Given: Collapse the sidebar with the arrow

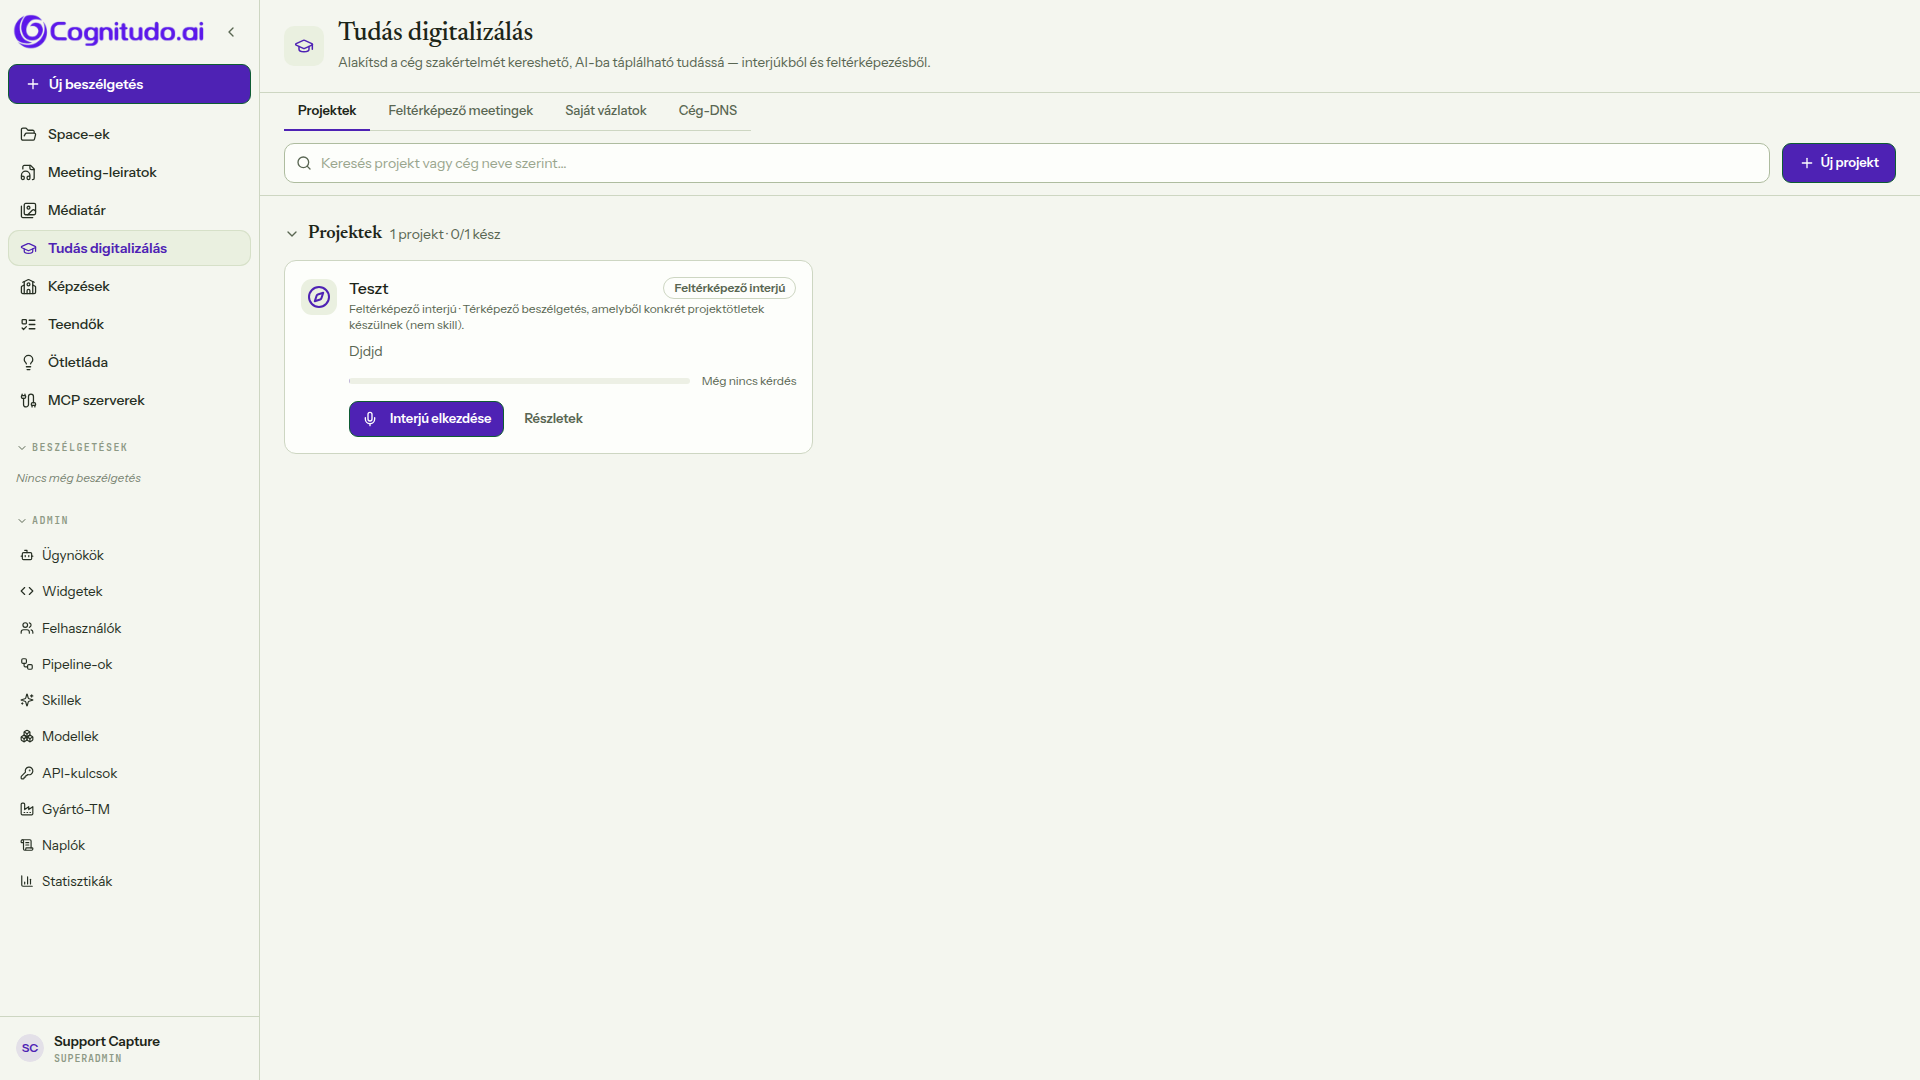Looking at the screenshot, I should click(x=231, y=32).
